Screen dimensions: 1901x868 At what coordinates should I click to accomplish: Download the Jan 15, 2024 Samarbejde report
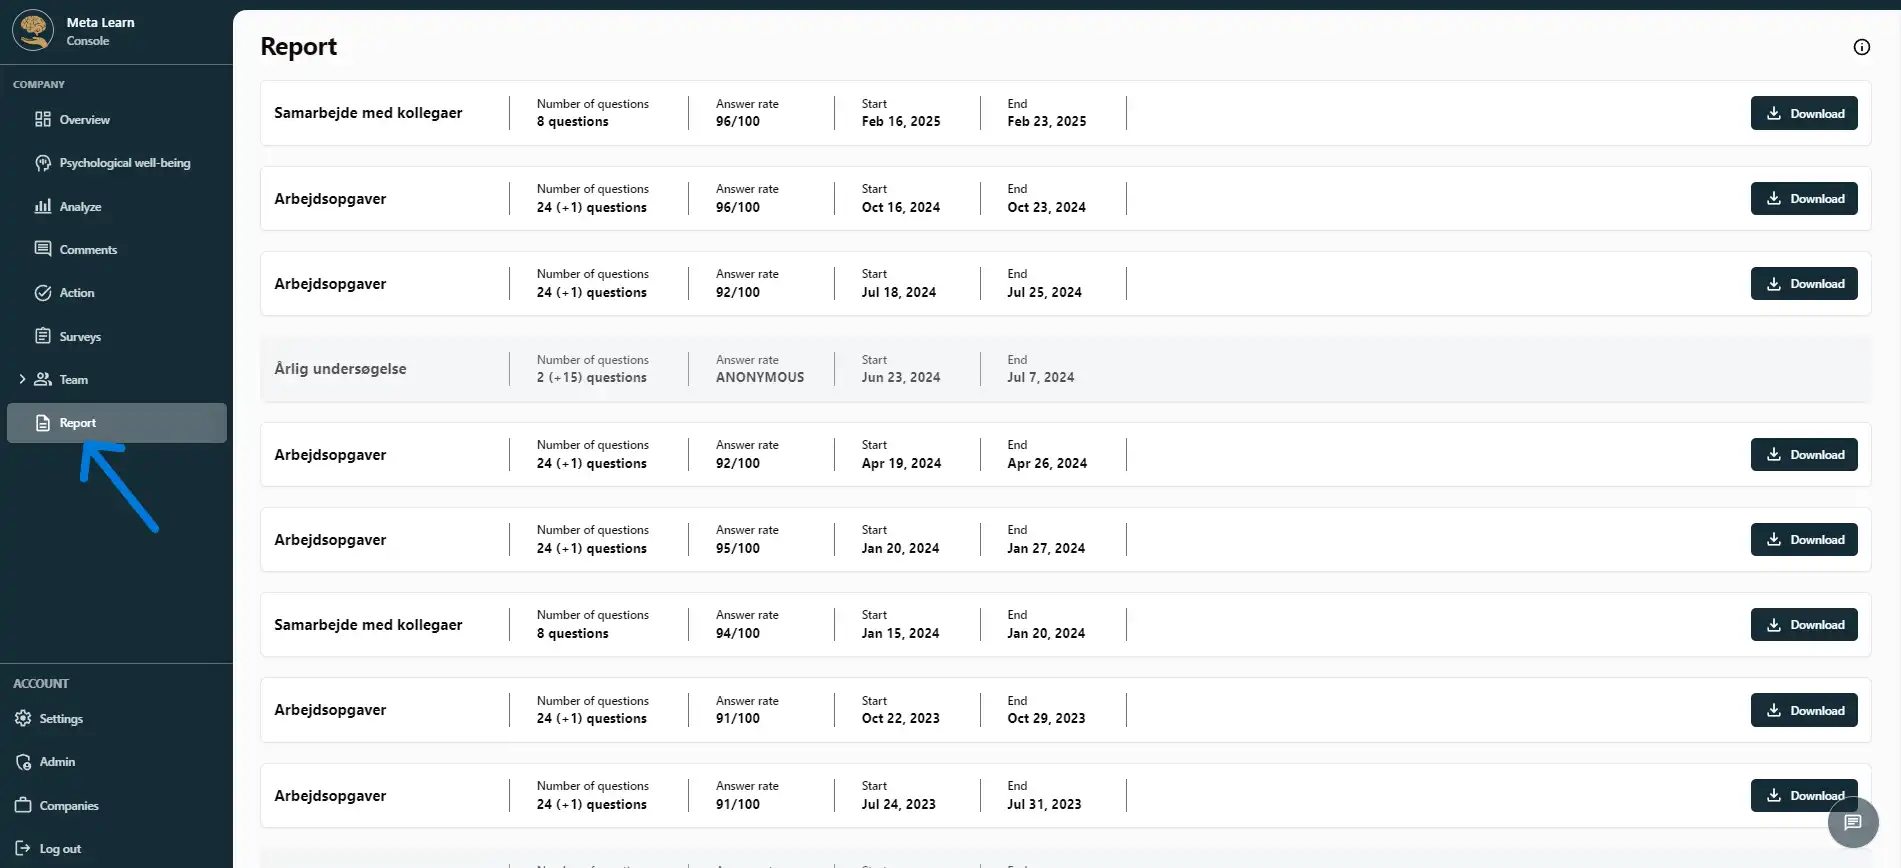coord(1803,625)
